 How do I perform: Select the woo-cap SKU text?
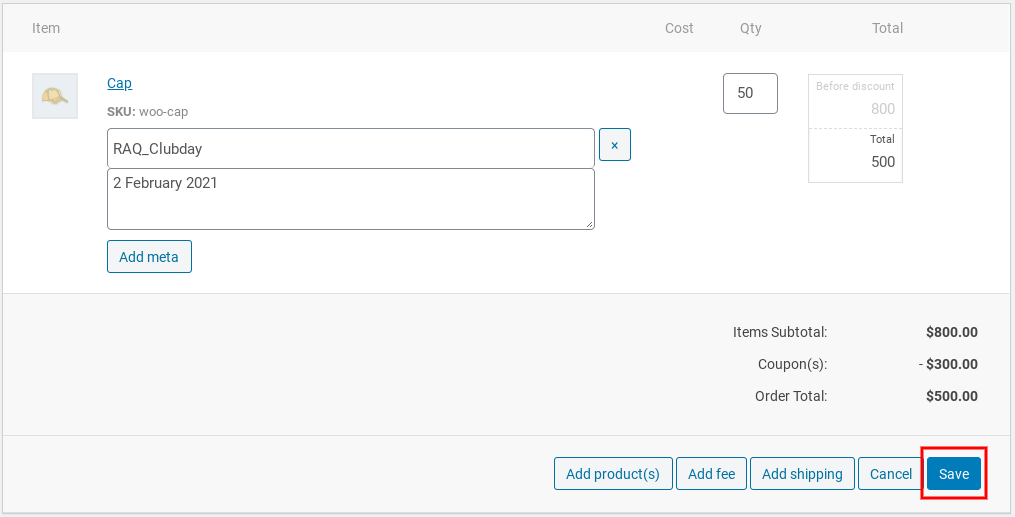(x=163, y=111)
